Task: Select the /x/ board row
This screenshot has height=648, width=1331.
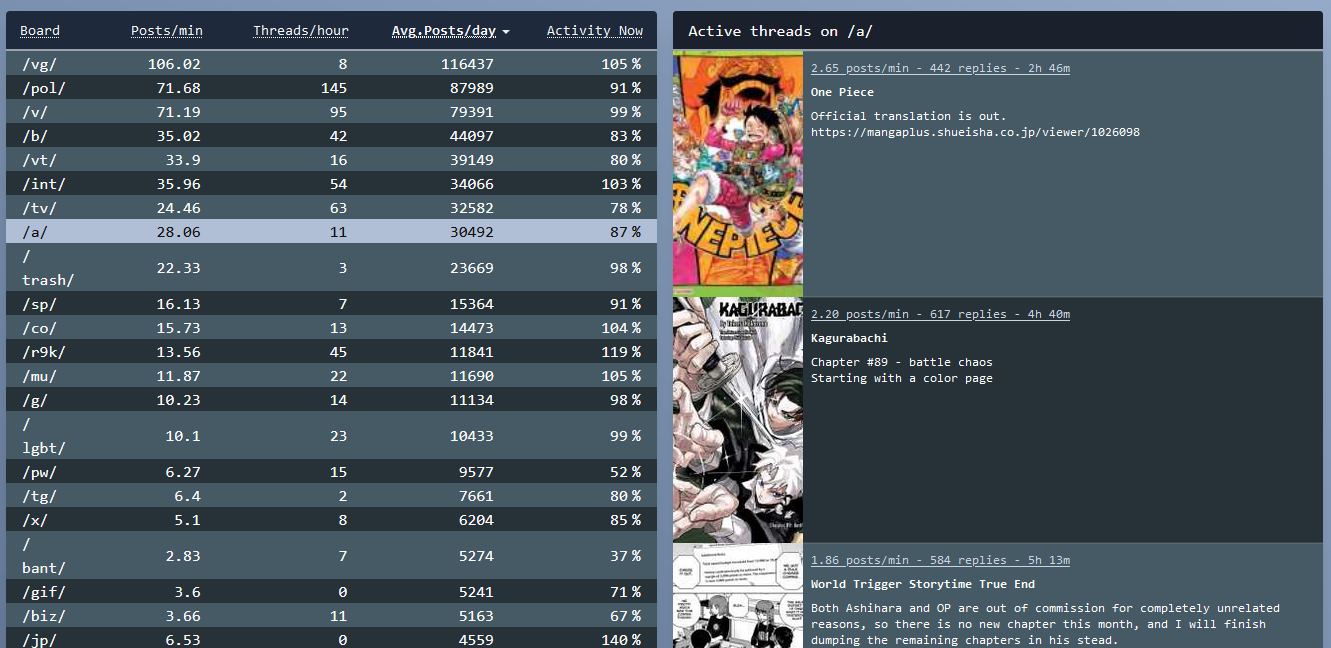Action: coord(332,519)
